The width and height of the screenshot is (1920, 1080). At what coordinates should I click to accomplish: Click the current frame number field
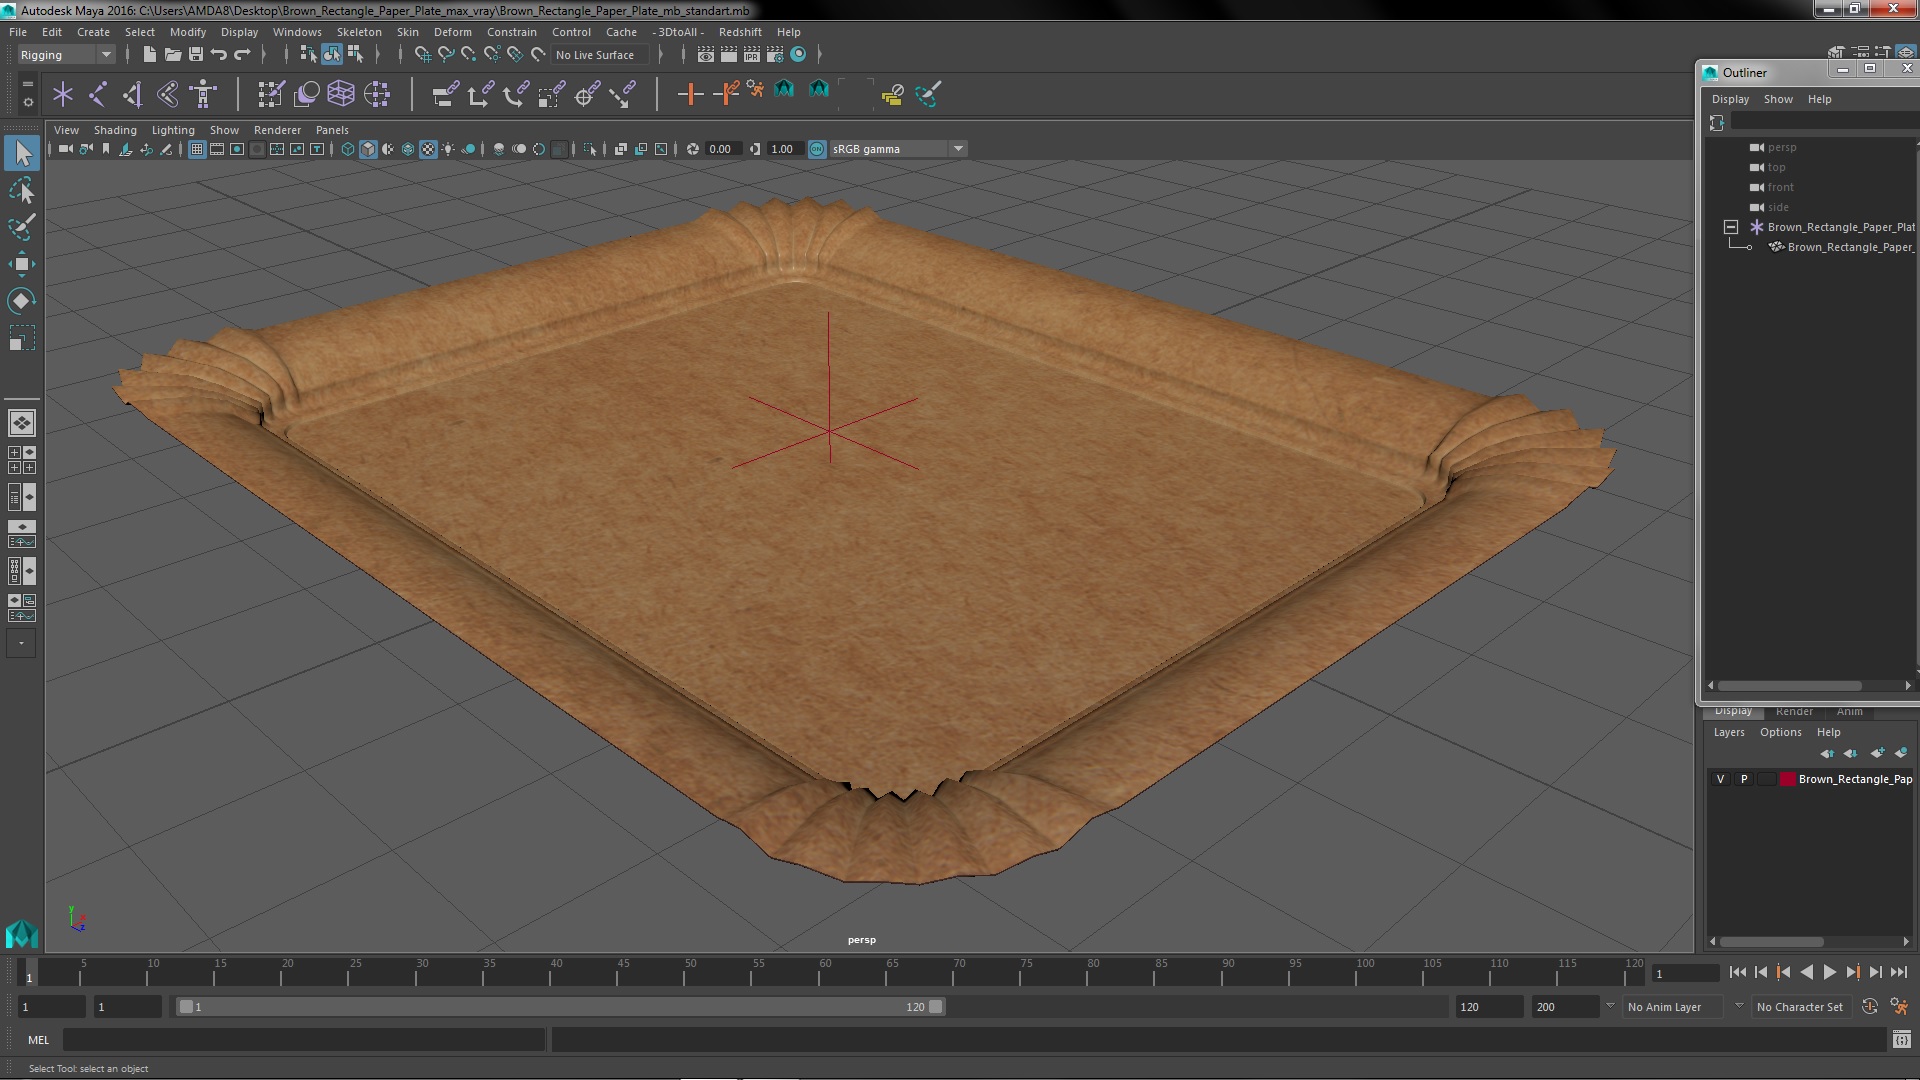[1685, 973]
